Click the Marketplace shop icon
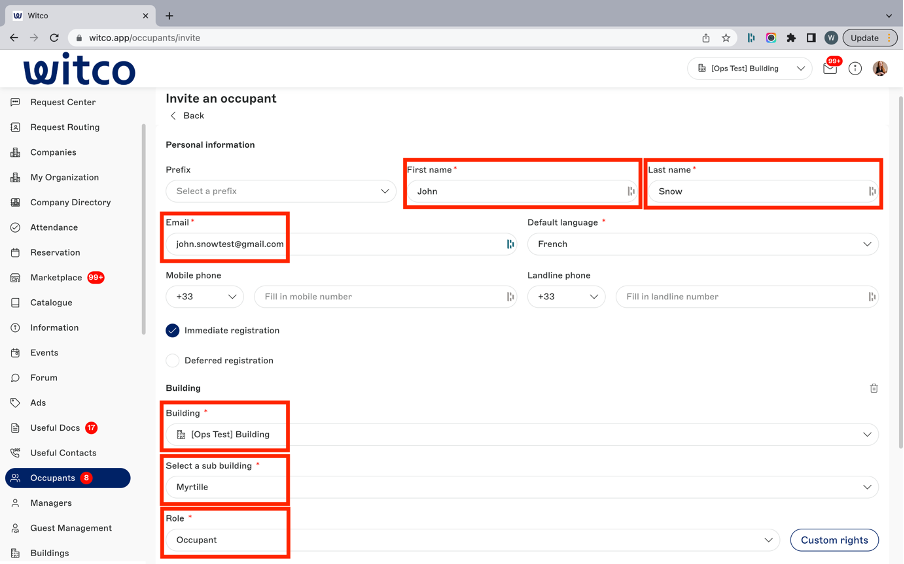The height and width of the screenshot is (564, 904). pos(16,277)
